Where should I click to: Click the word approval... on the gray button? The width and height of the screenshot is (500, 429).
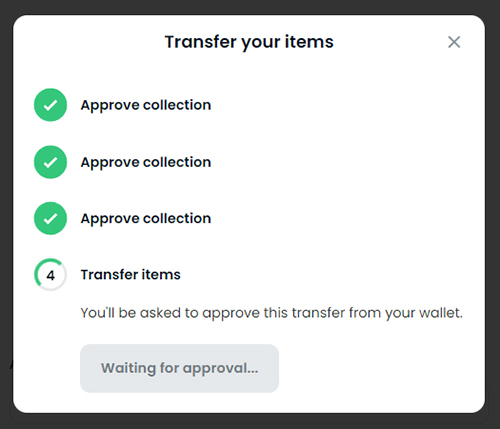pyautogui.click(x=220, y=369)
